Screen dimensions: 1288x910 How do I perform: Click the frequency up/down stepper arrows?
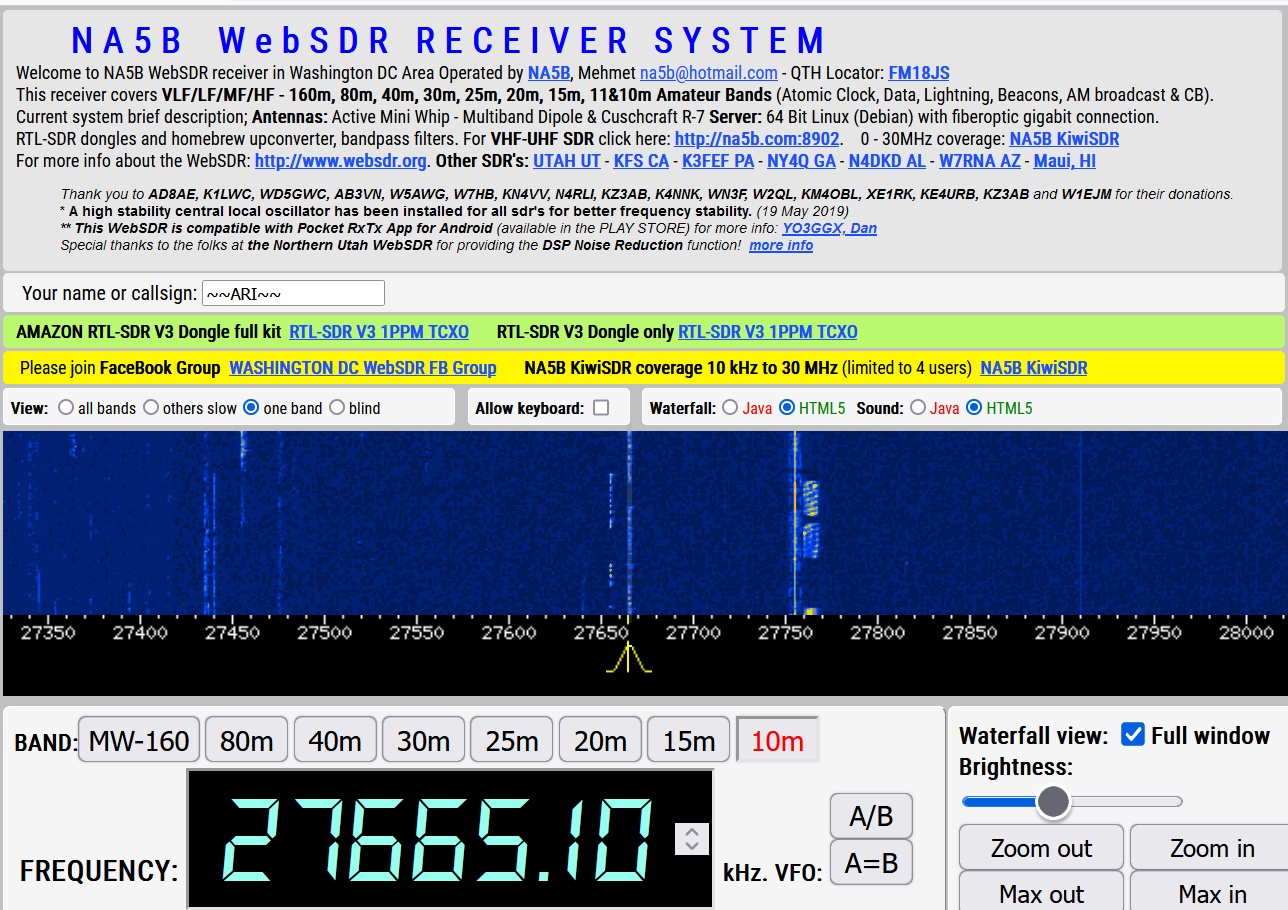(x=692, y=838)
